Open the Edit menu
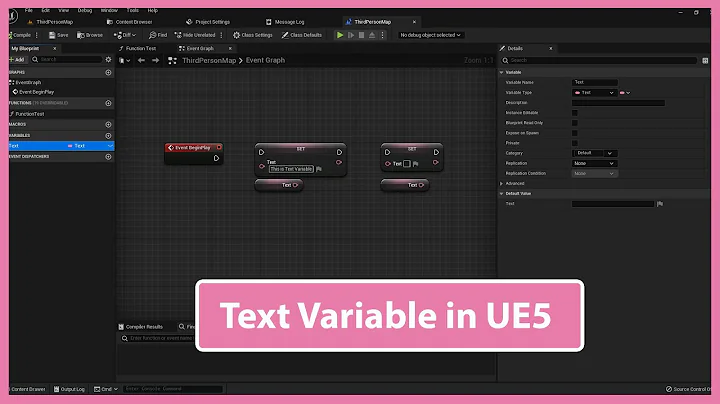The height and width of the screenshot is (404, 720). (x=45, y=10)
